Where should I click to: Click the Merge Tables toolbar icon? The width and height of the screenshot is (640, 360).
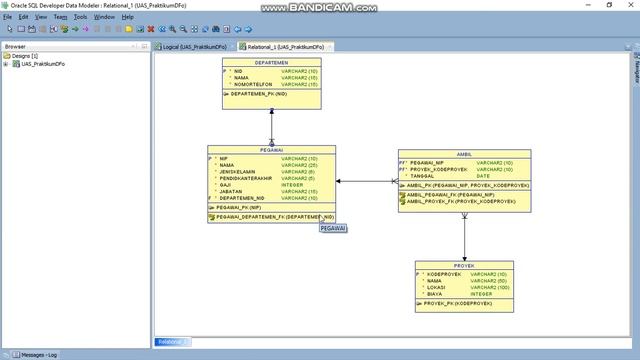(x=53, y=29)
